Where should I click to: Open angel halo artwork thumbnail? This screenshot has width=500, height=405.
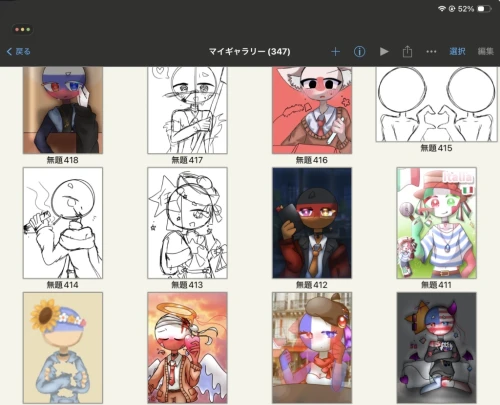(x=187, y=348)
